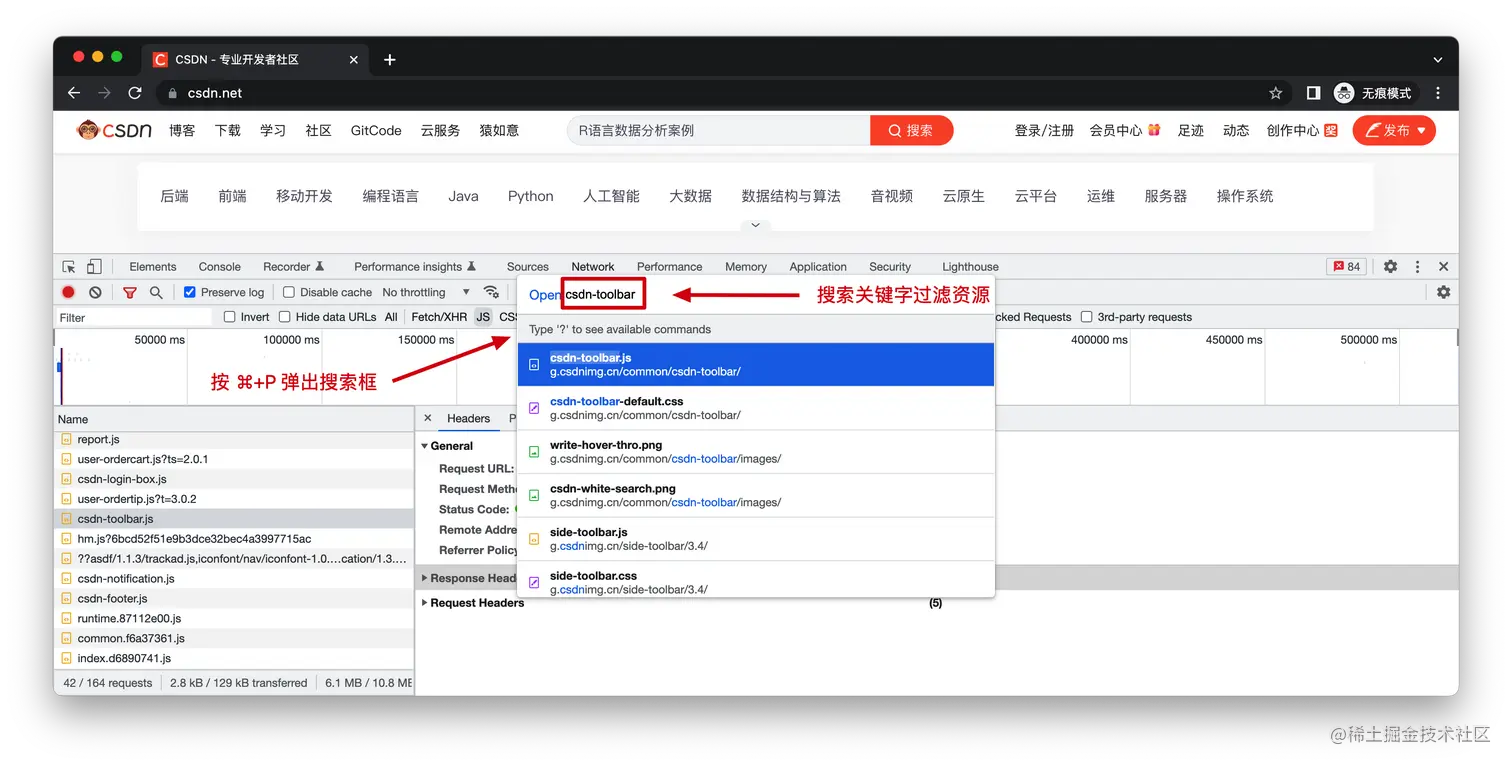Image resolution: width=1512 pixels, height=766 pixels.
Task: Click the CSDN search box
Action: coord(718,130)
